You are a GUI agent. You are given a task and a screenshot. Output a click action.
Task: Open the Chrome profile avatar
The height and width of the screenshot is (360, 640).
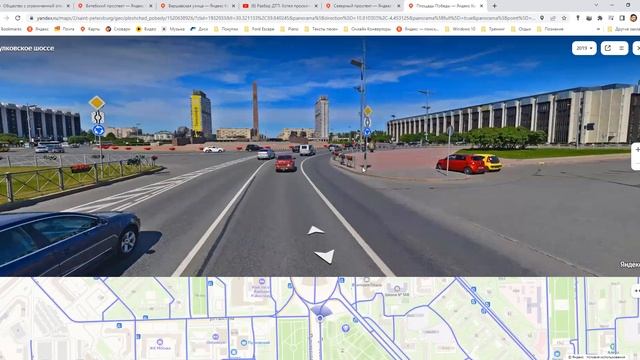click(x=633, y=18)
